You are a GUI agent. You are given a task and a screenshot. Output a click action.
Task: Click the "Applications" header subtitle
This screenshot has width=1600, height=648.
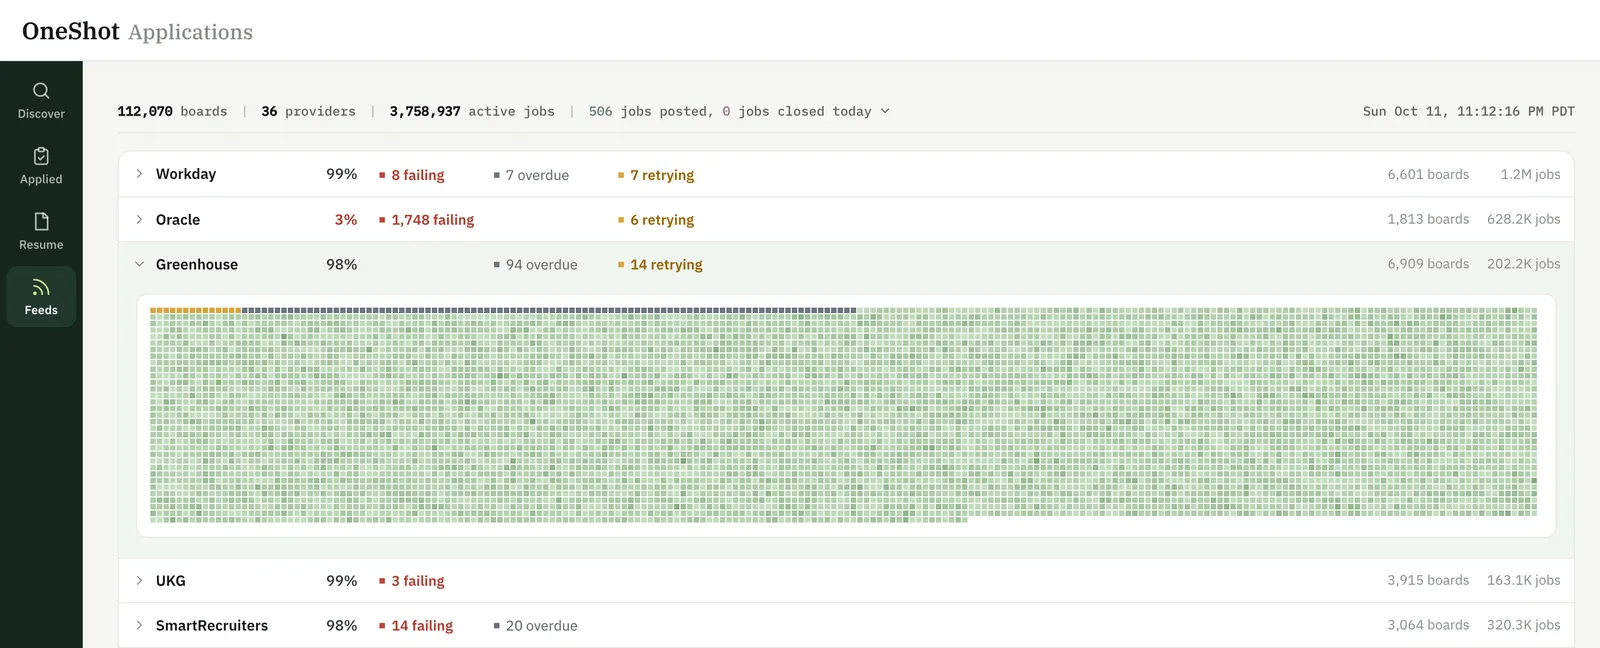point(190,32)
